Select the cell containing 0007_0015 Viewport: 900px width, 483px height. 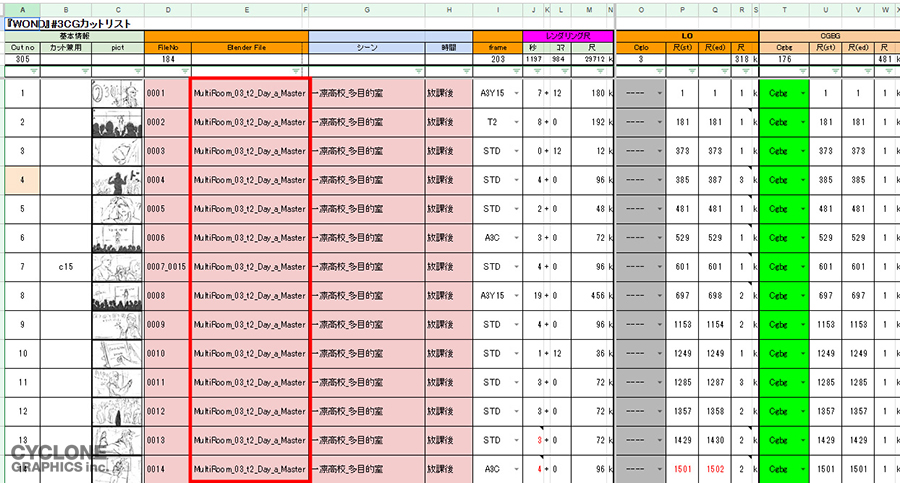click(166, 267)
